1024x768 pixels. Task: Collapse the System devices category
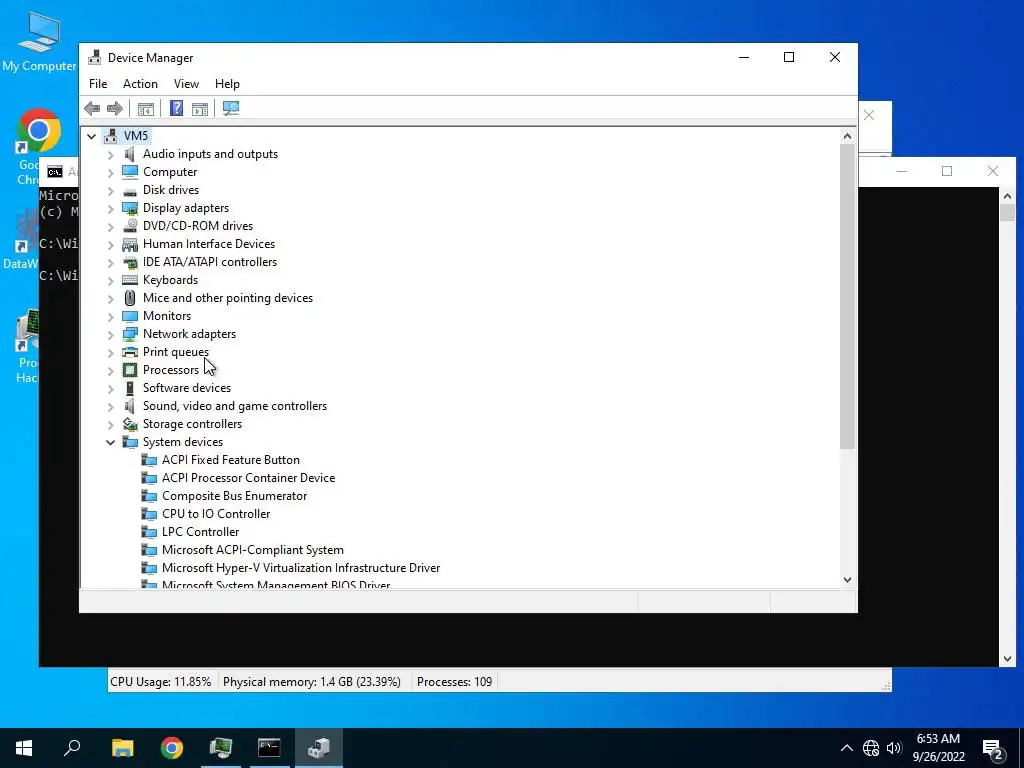(x=110, y=442)
